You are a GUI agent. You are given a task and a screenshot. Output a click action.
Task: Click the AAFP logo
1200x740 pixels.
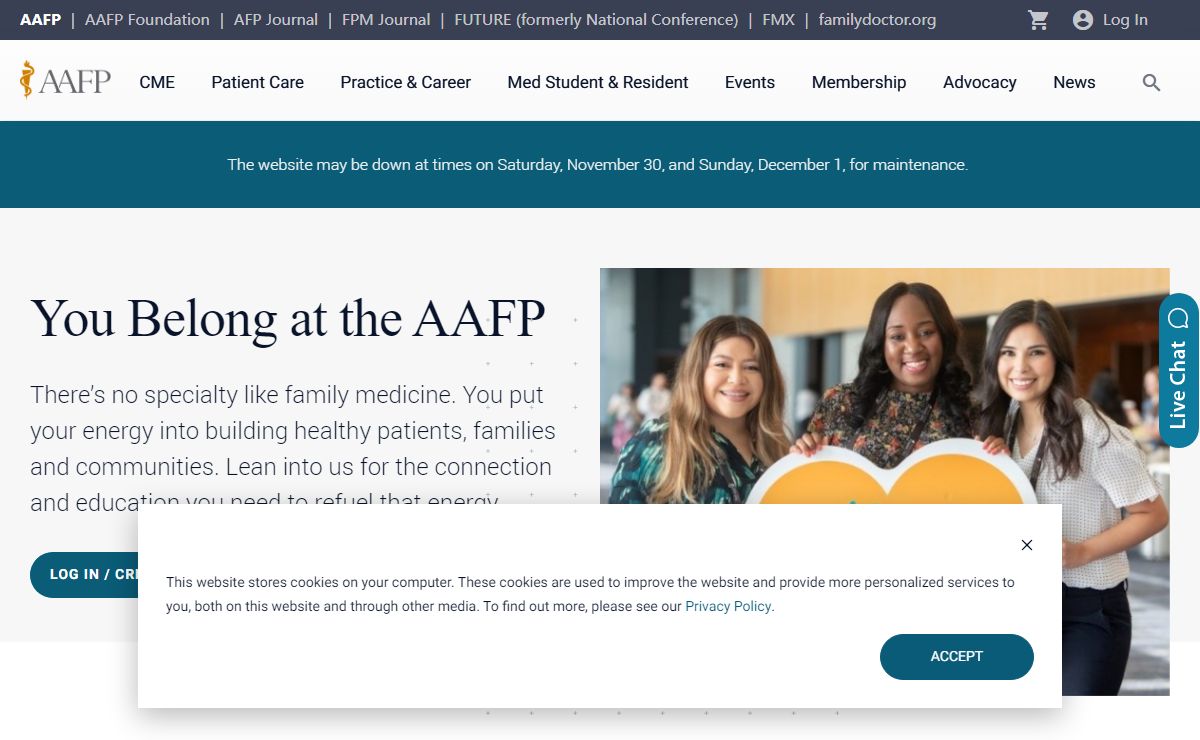click(66, 80)
